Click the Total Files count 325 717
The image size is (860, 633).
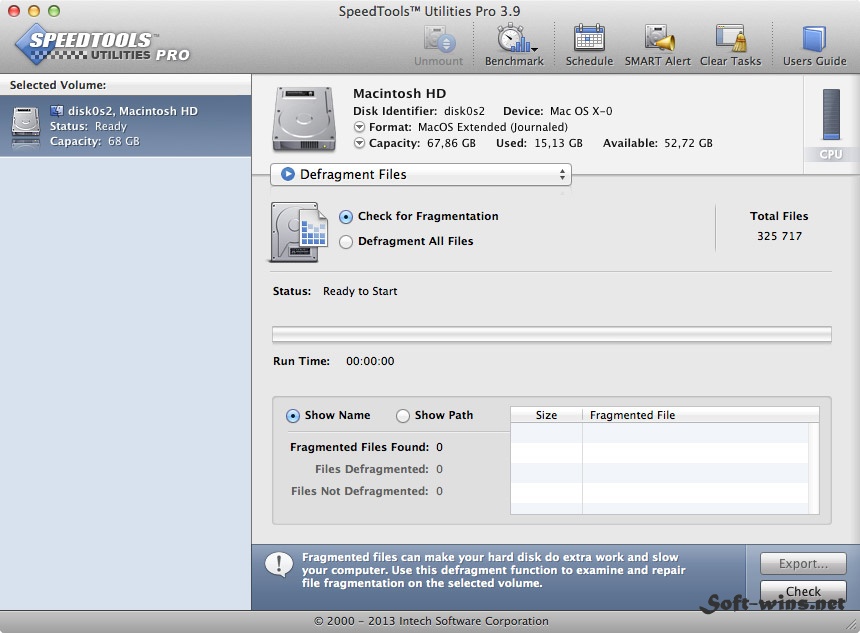779,236
